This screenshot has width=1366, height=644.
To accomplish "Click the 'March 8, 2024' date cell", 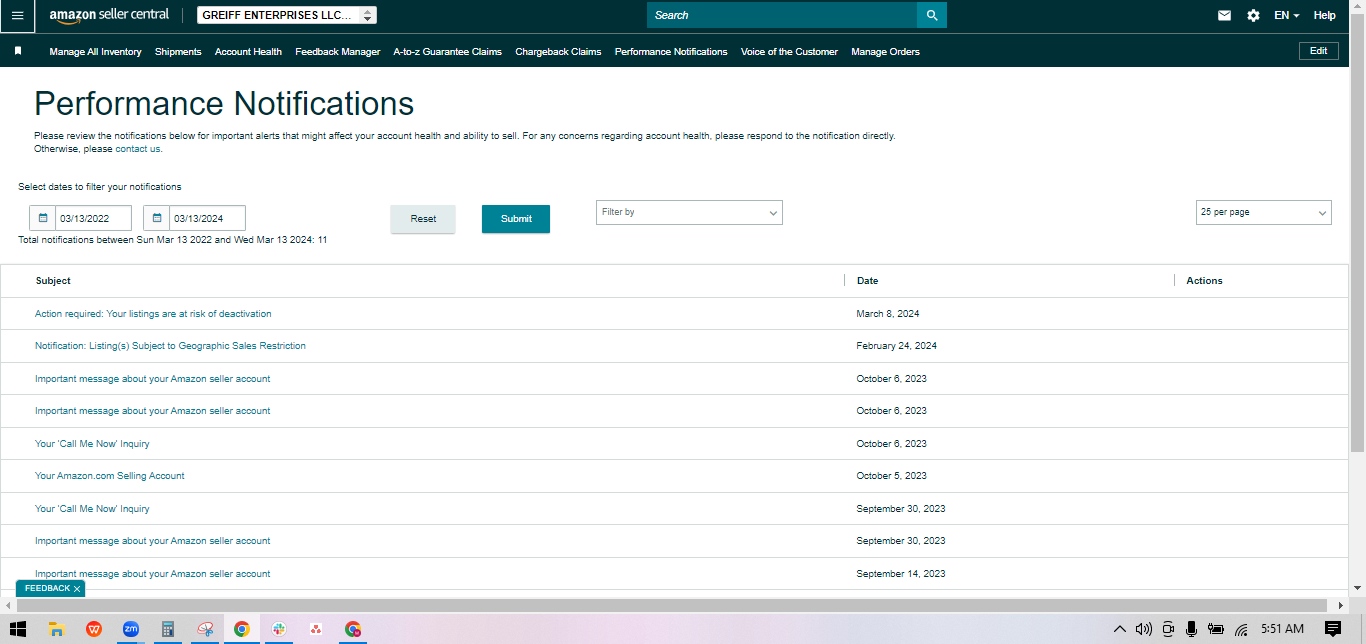I will 888,314.
